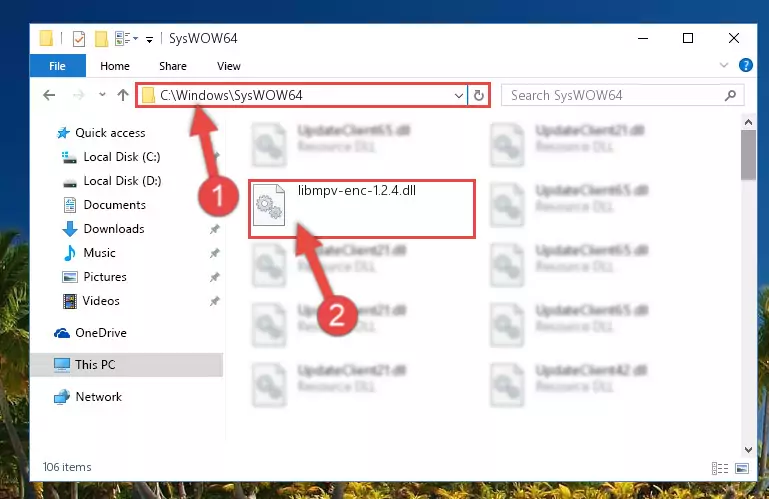Expand the address bar history dropdown
Image resolution: width=769 pixels, height=499 pixels.
(x=459, y=96)
